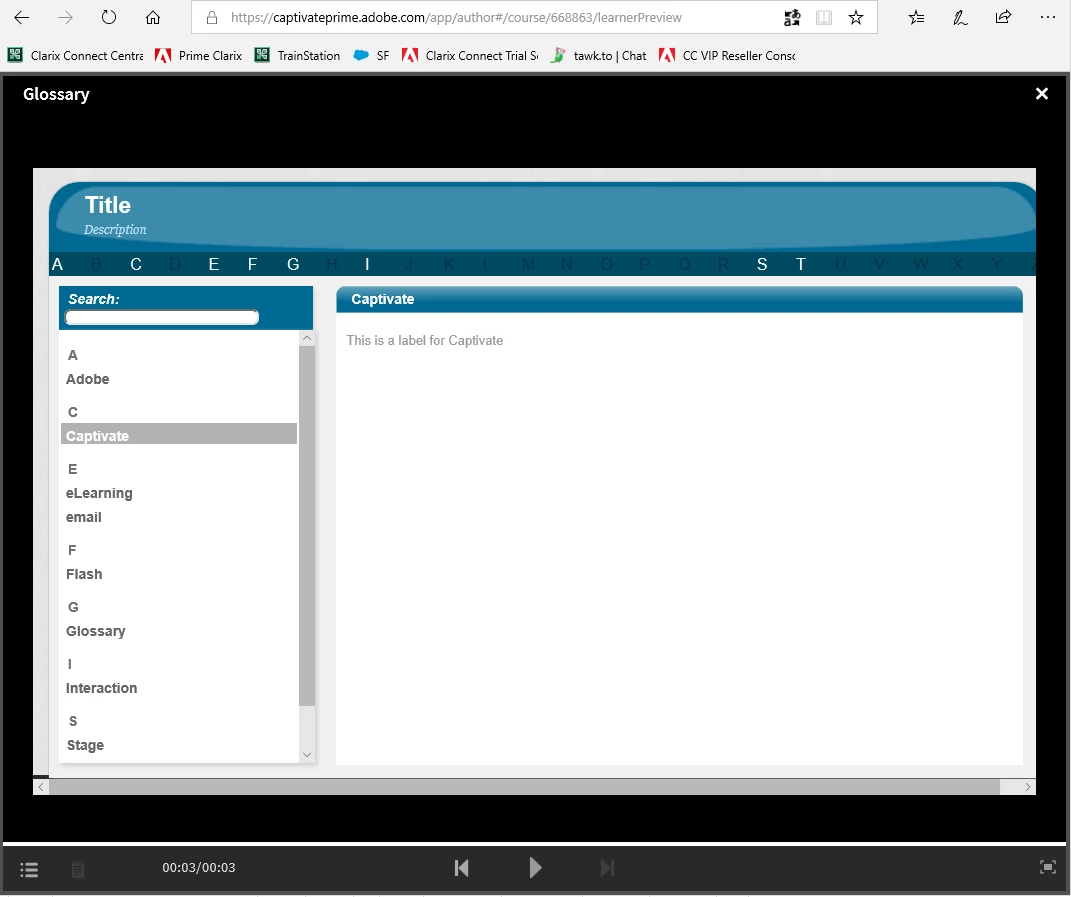The width and height of the screenshot is (1071, 897).
Task: Click the horizontal scrollbar thumb
Action: click(x=525, y=787)
